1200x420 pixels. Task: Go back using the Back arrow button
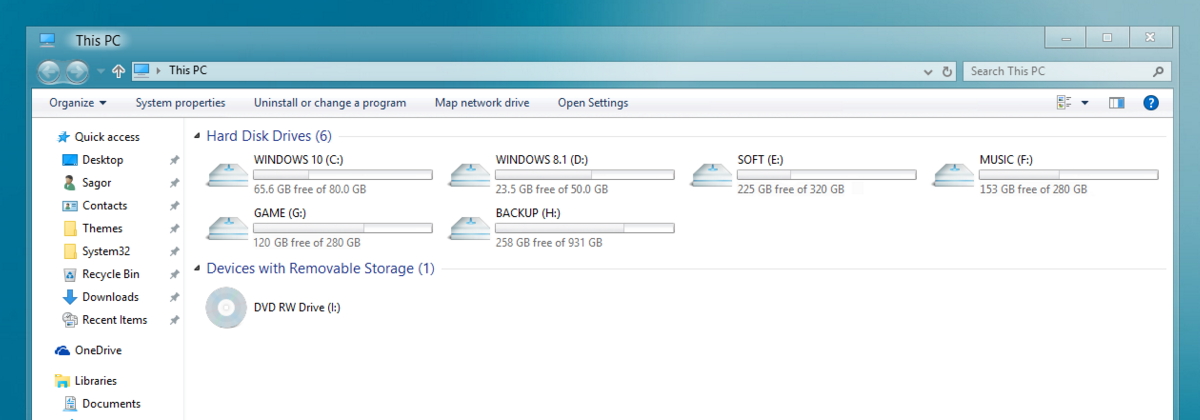click(50, 71)
